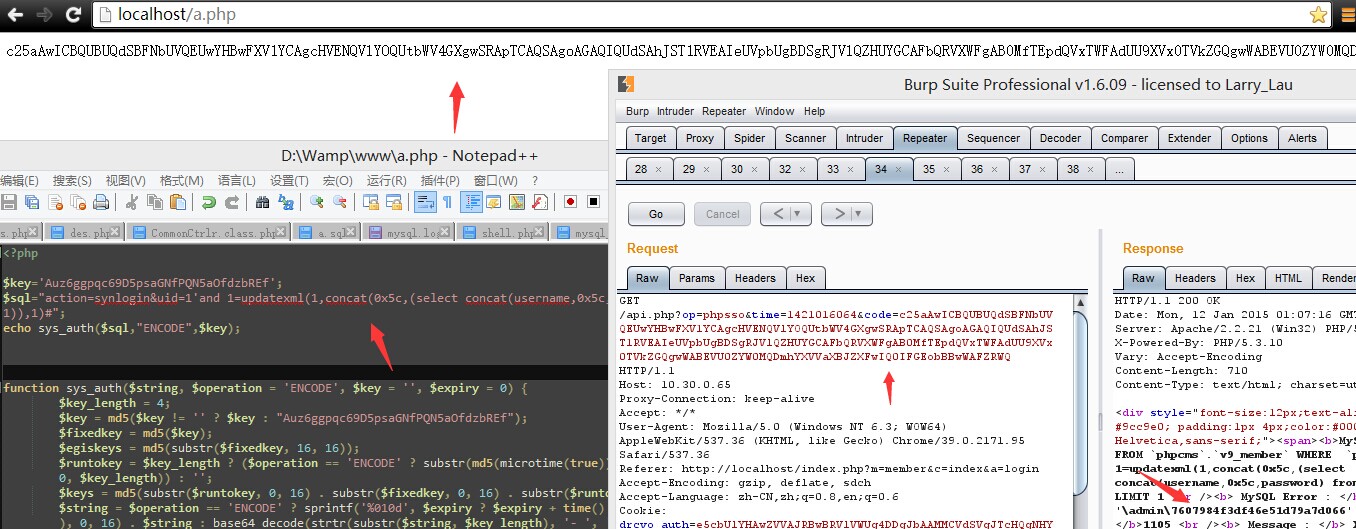
Task: Open the Request Params tab
Action: pos(696,278)
